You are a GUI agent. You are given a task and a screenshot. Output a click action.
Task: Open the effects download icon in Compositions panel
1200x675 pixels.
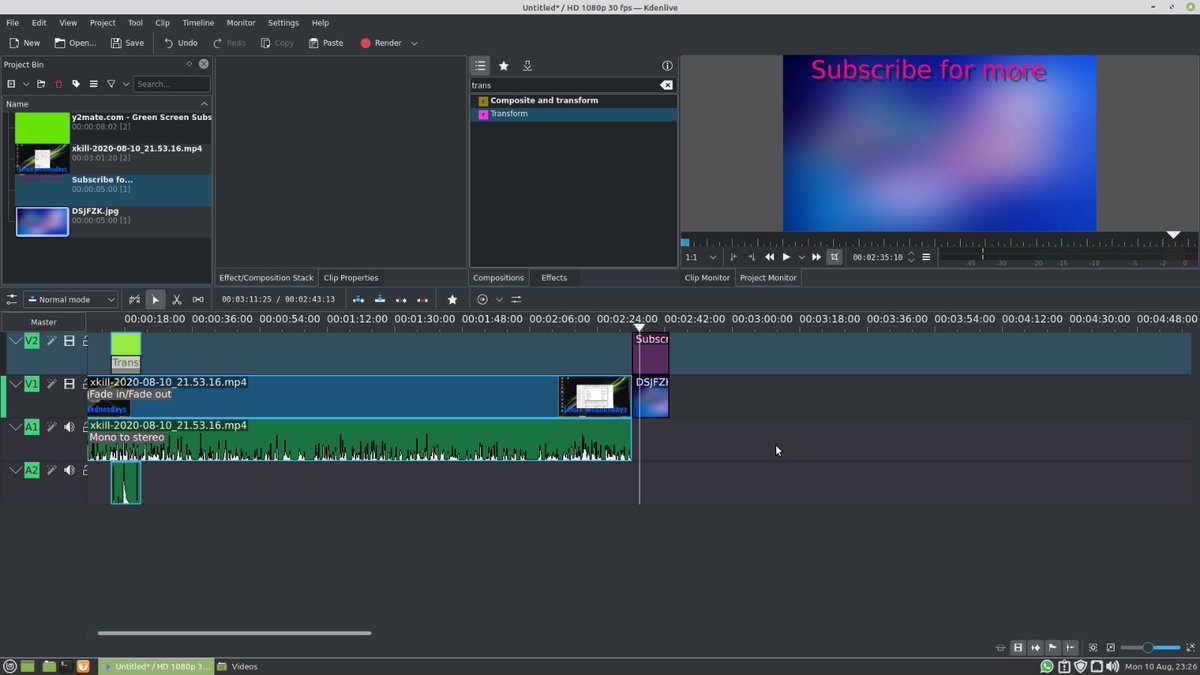pos(529,65)
